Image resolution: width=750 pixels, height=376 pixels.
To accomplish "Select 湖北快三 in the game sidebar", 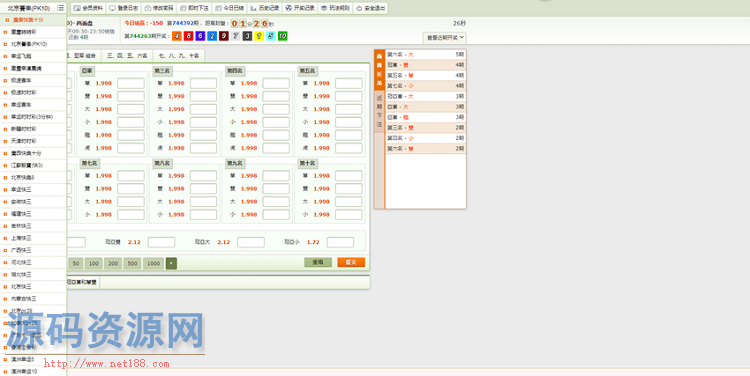I will tap(33, 275).
